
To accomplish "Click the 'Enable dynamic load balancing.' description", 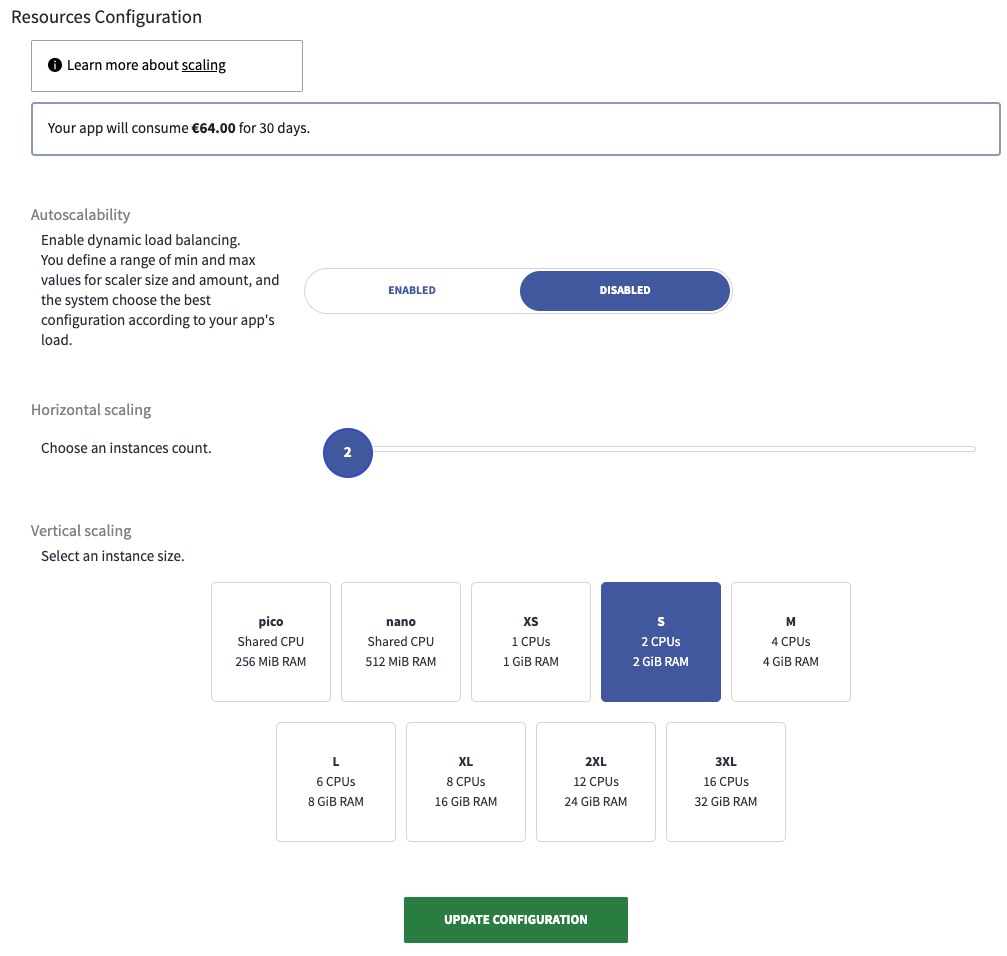I will click(x=141, y=240).
